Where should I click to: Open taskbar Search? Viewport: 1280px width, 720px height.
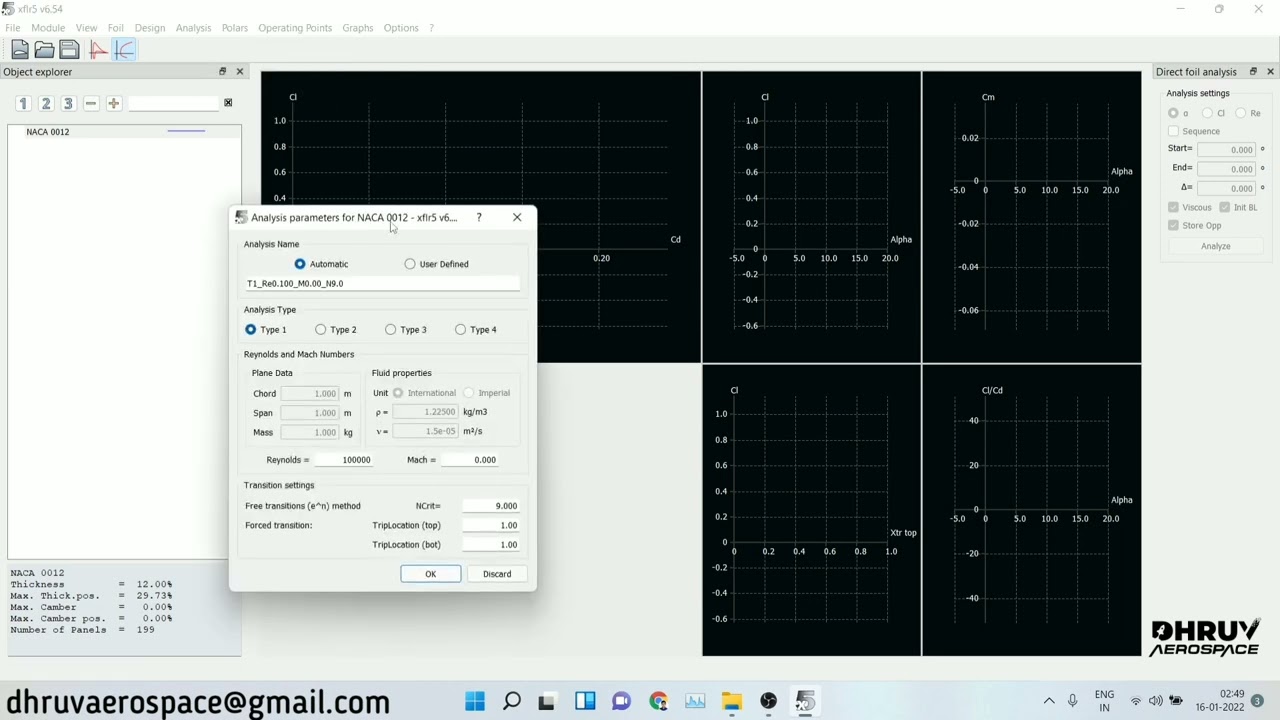(x=511, y=701)
